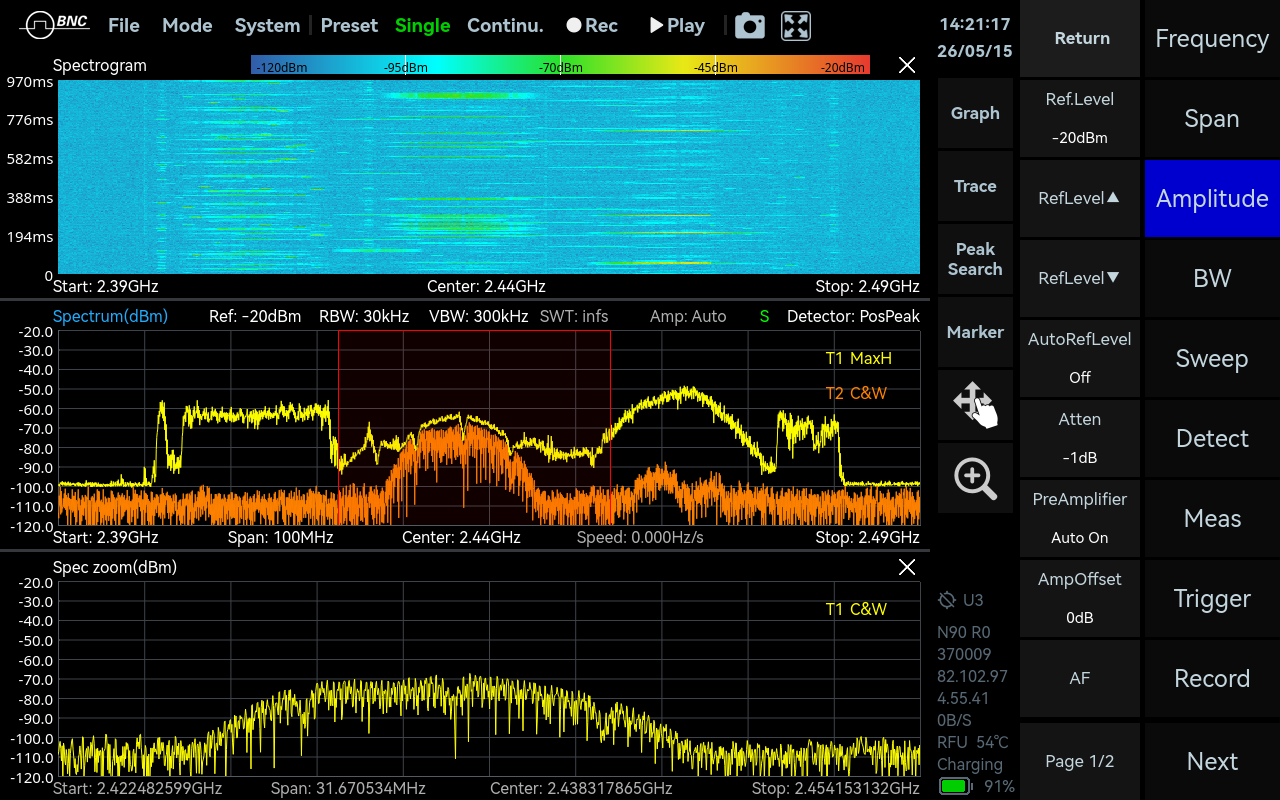The image size is (1280, 800).
Task: Activate the zoom magnifier tool
Action: point(975,478)
